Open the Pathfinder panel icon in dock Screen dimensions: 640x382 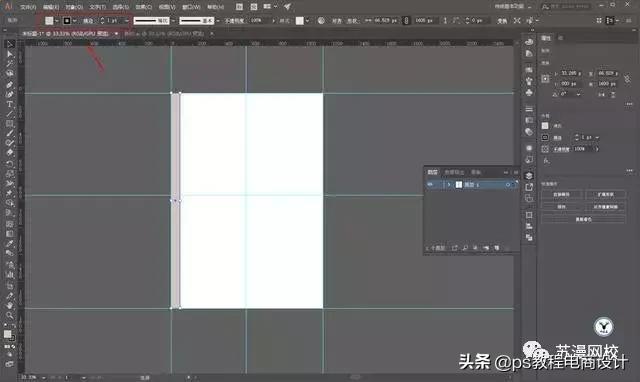pyautogui.click(x=529, y=238)
